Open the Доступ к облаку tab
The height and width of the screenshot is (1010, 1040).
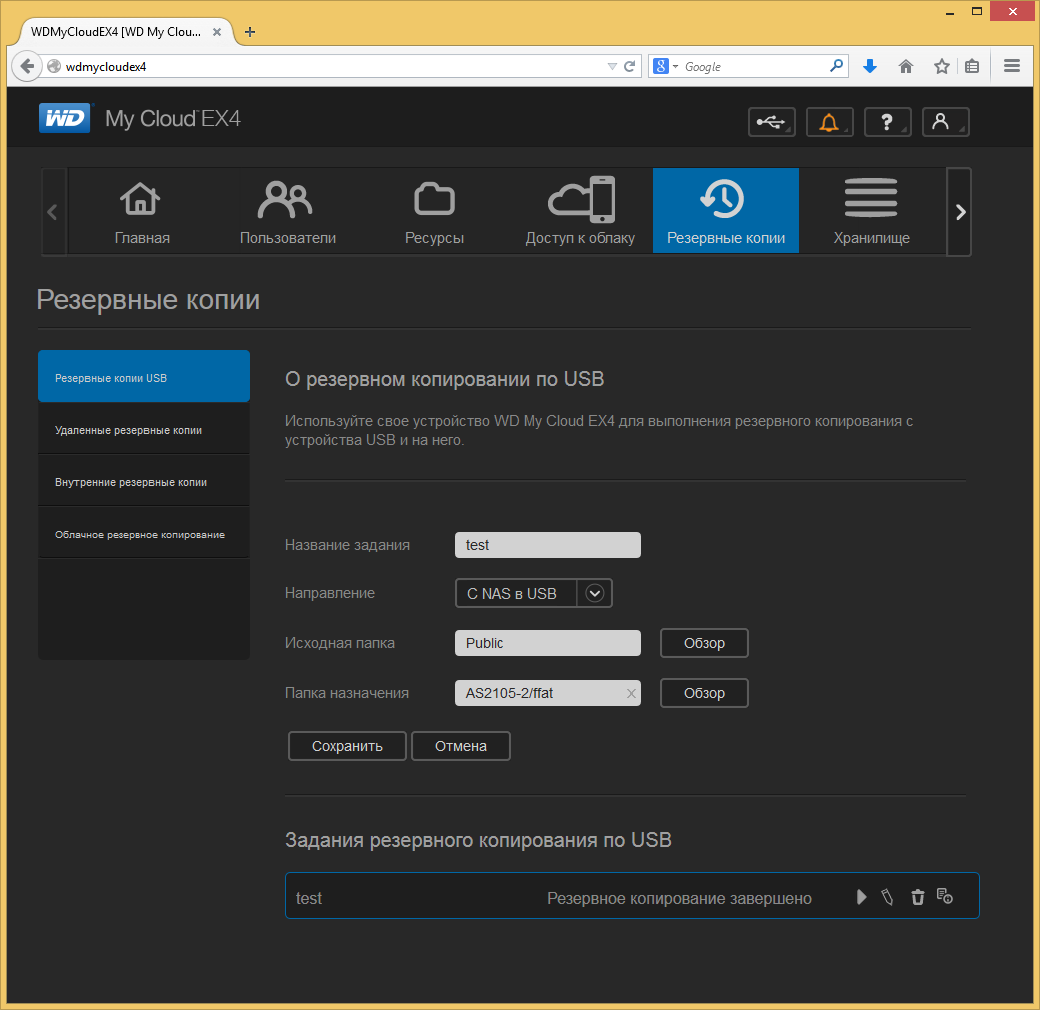pyautogui.click(x=580, y=211)
